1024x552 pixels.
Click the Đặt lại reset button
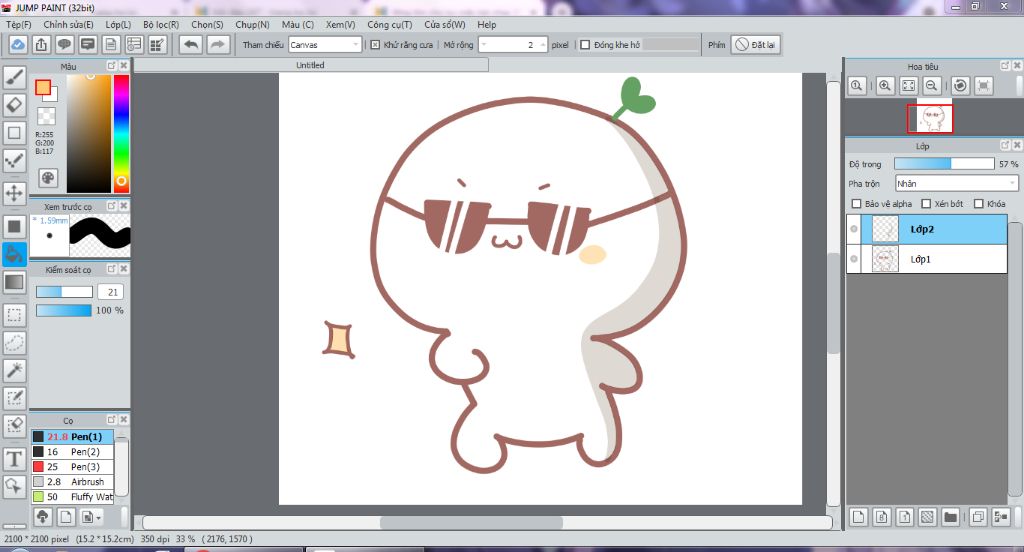[756, 45]
